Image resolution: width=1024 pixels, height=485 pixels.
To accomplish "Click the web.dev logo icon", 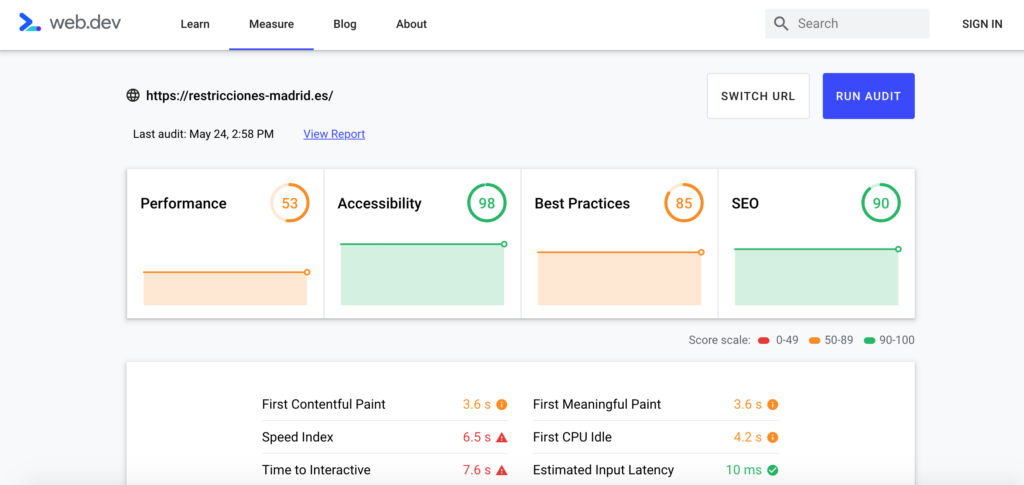I will point(30,23).
